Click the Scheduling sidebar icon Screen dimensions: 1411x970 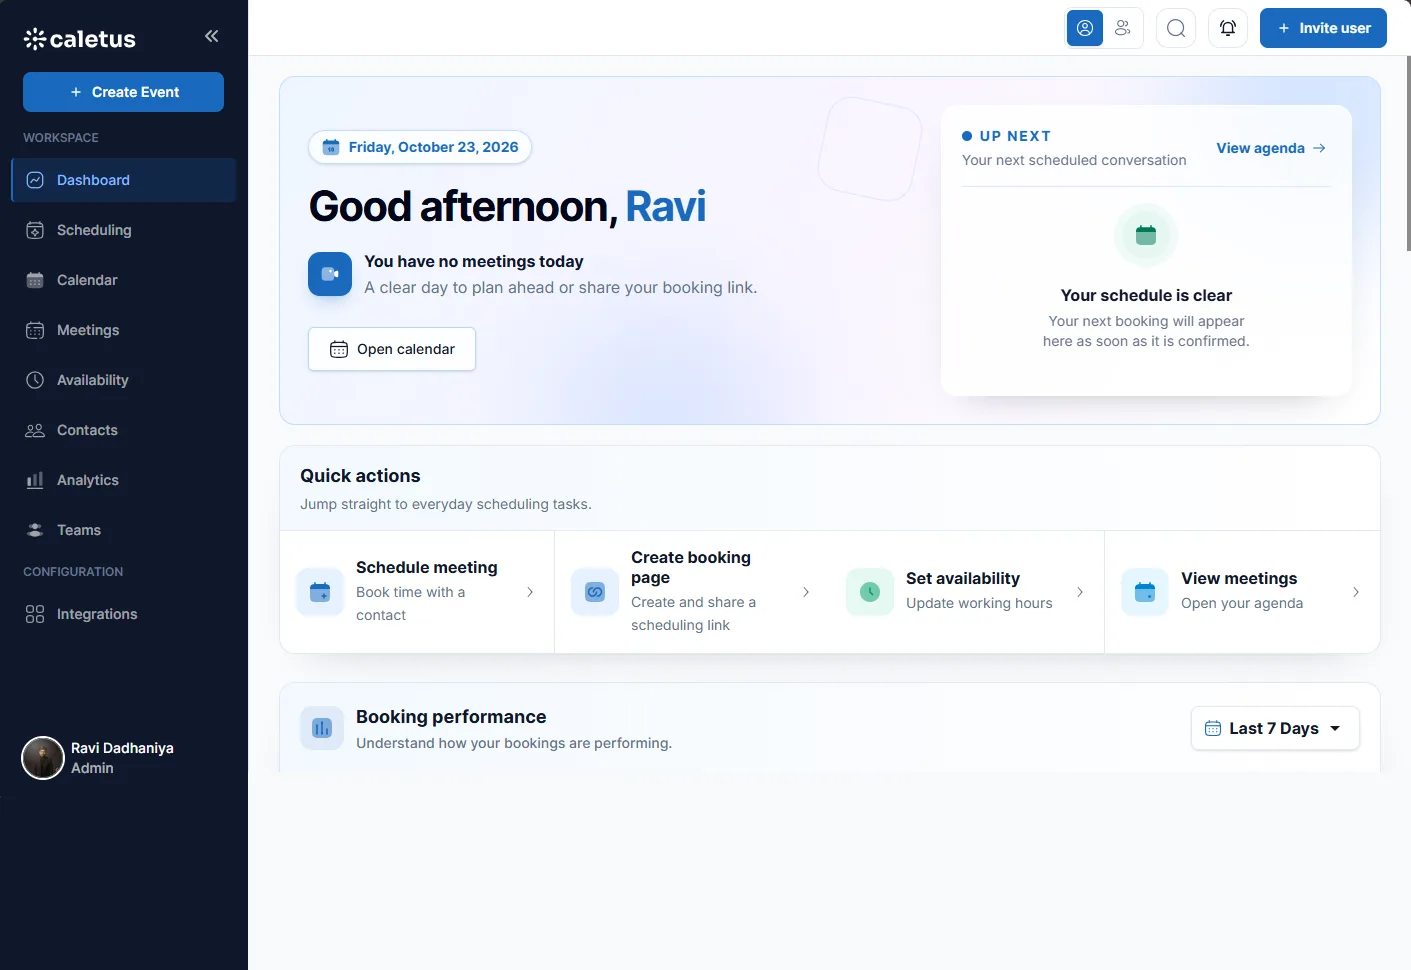pyautogui.click(x=35, y=230)
